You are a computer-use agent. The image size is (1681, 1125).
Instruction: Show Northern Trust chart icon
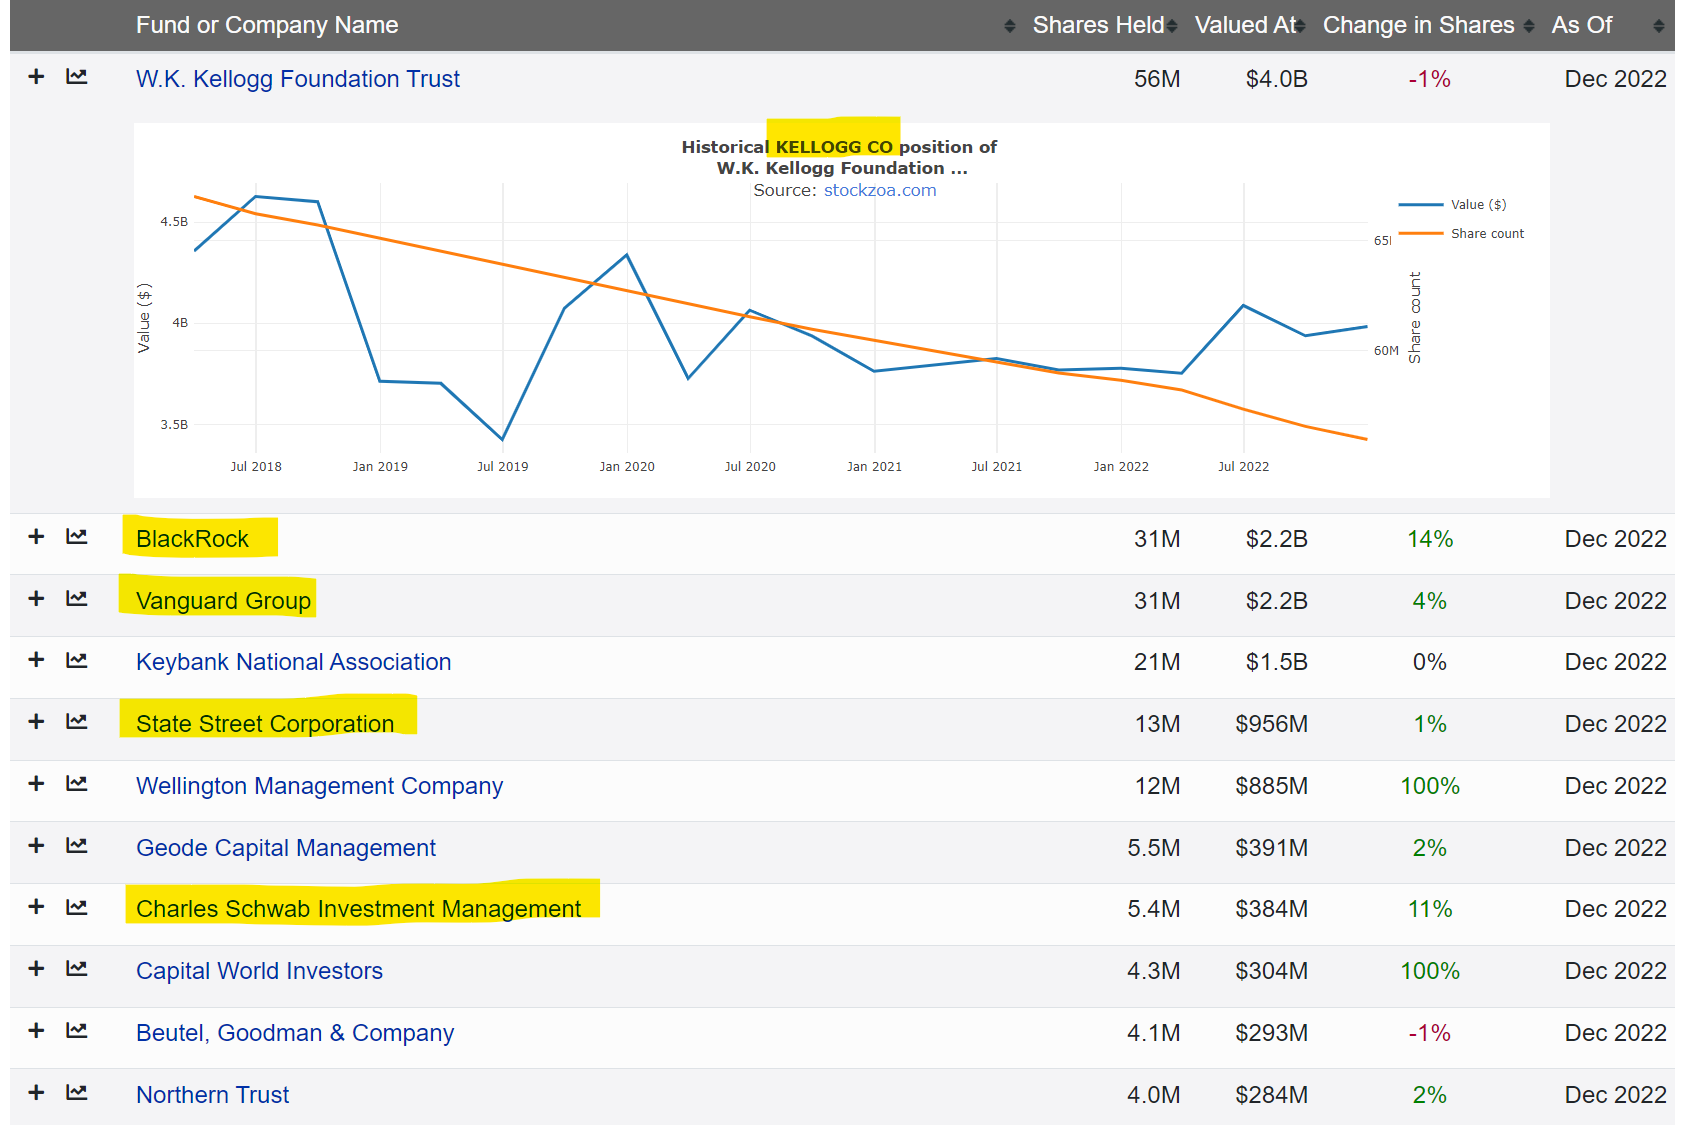[77, 1093]
